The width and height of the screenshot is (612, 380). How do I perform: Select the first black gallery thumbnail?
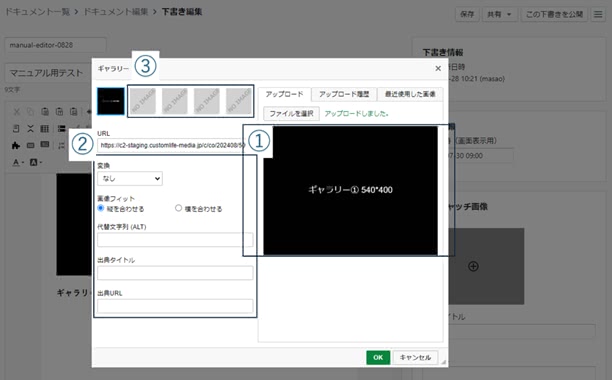coord(111,101)
